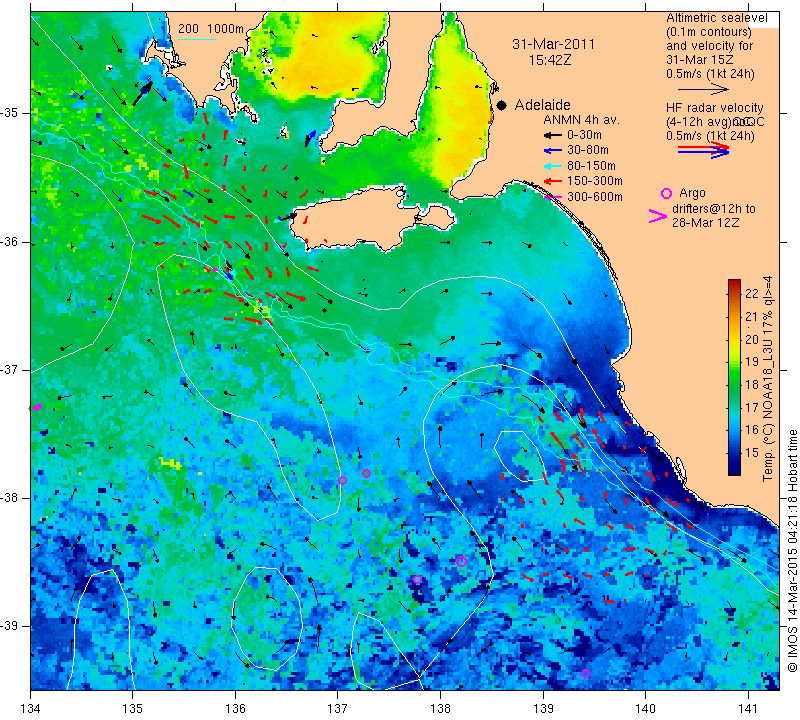800x720 pixels.
Task: Click the '300-600m' depth label
Action: (x=594, y=197)
